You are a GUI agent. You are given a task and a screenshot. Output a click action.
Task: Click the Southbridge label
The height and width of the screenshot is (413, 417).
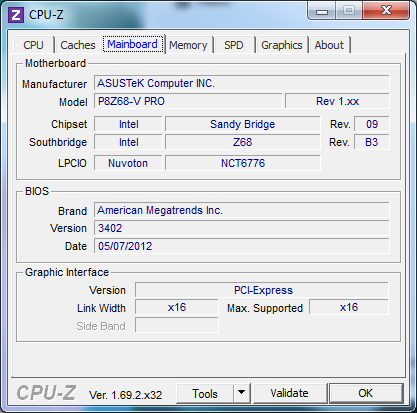click(58, 142)
